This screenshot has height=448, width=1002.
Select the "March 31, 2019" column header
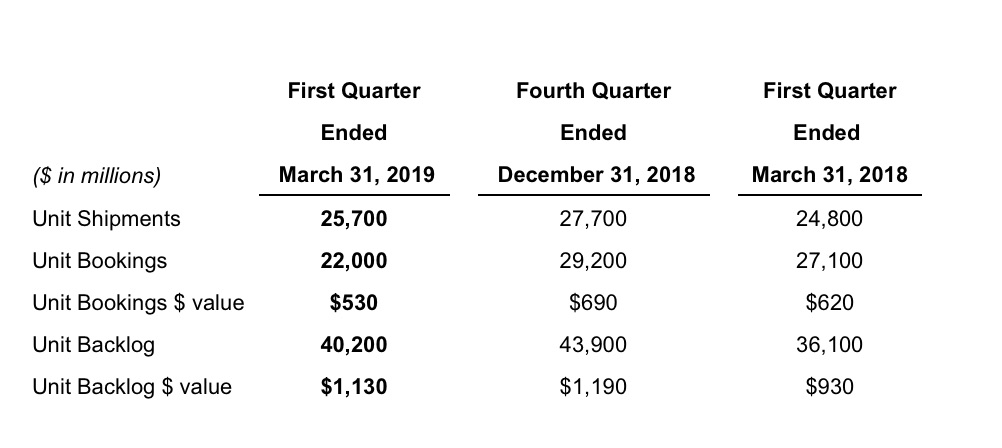356,176
